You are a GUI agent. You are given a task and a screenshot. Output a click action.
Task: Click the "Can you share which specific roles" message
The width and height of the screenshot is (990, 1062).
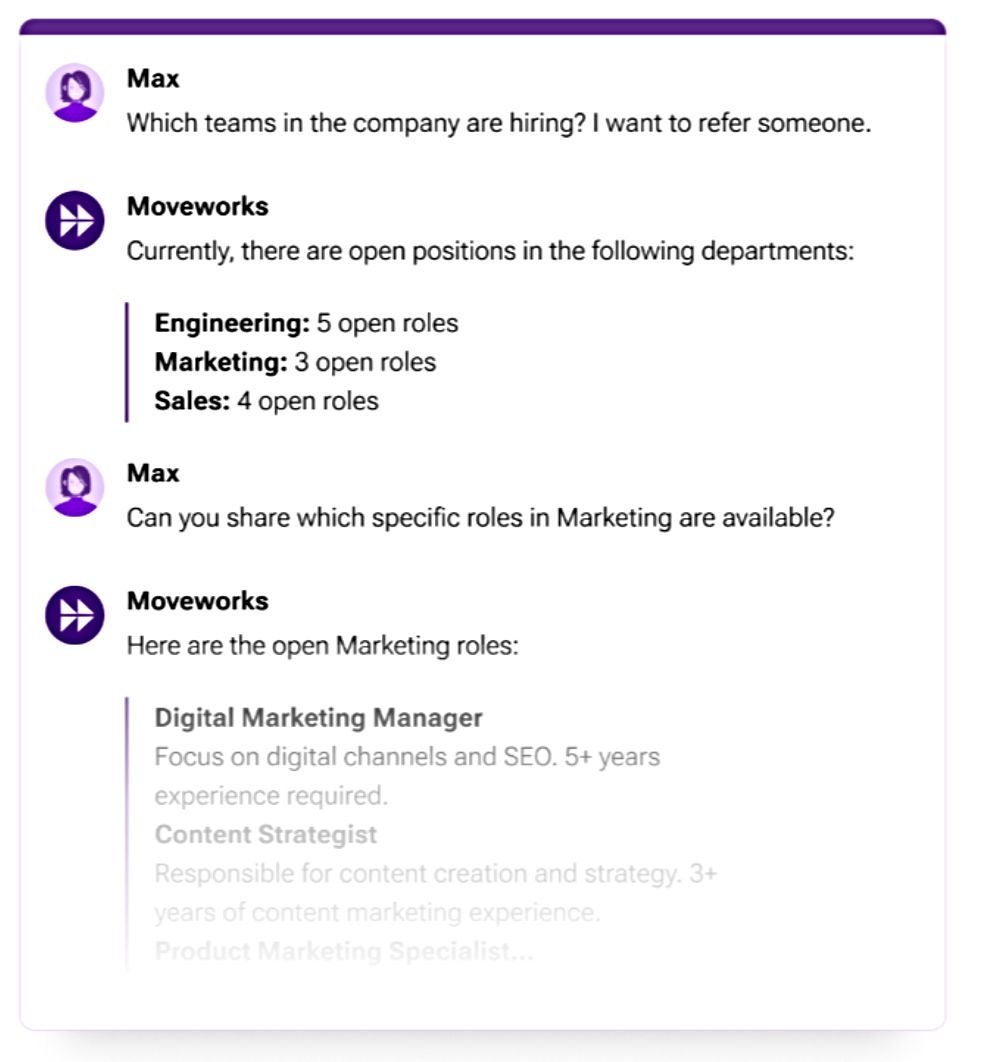tap(479, 519)
